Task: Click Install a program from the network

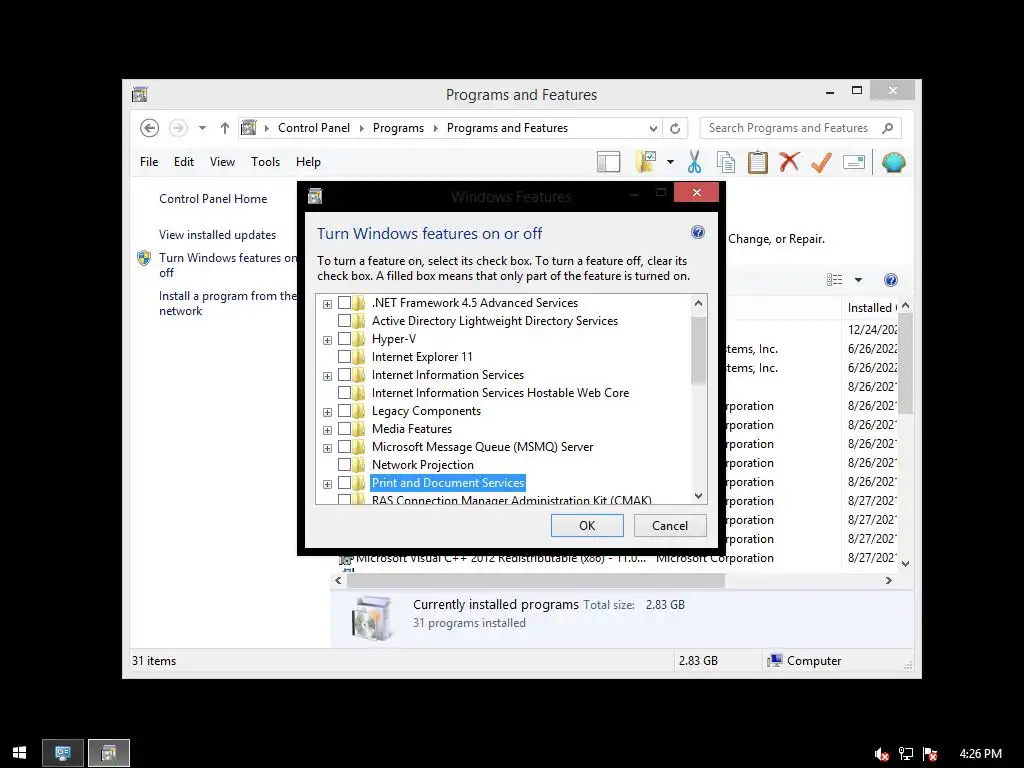Action: pos(227,303)
